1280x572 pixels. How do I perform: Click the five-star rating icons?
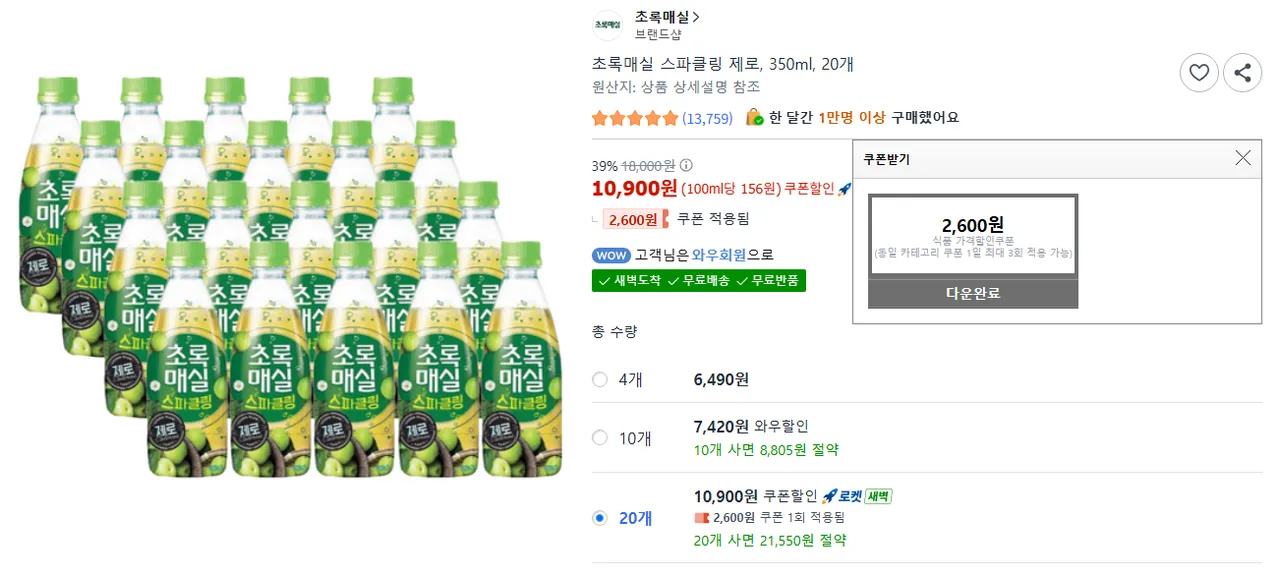point(634,118)
